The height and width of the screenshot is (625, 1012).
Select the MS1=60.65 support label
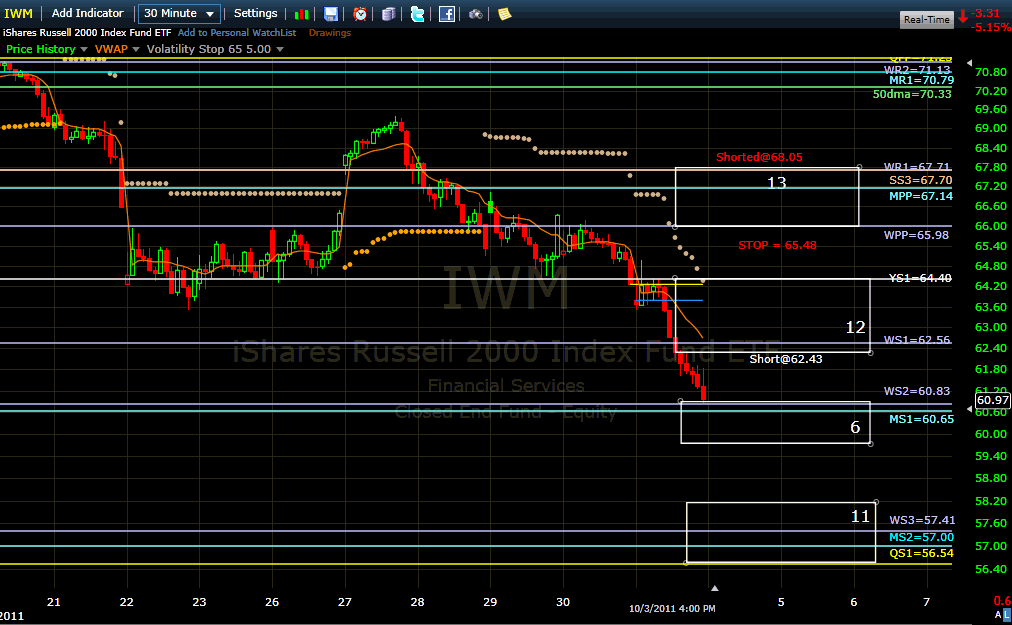(921, 420)
